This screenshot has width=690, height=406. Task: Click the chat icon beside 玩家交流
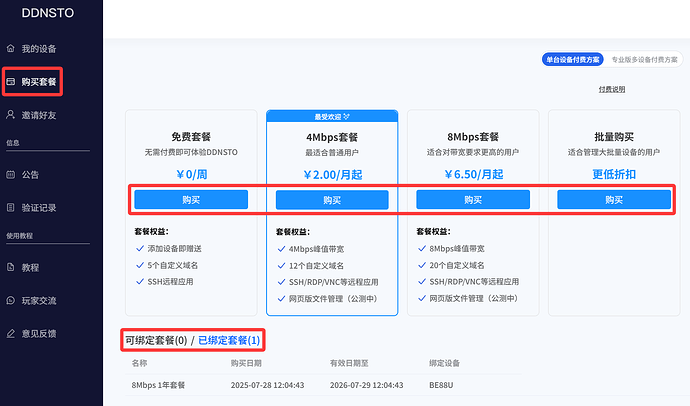(11, 299)
